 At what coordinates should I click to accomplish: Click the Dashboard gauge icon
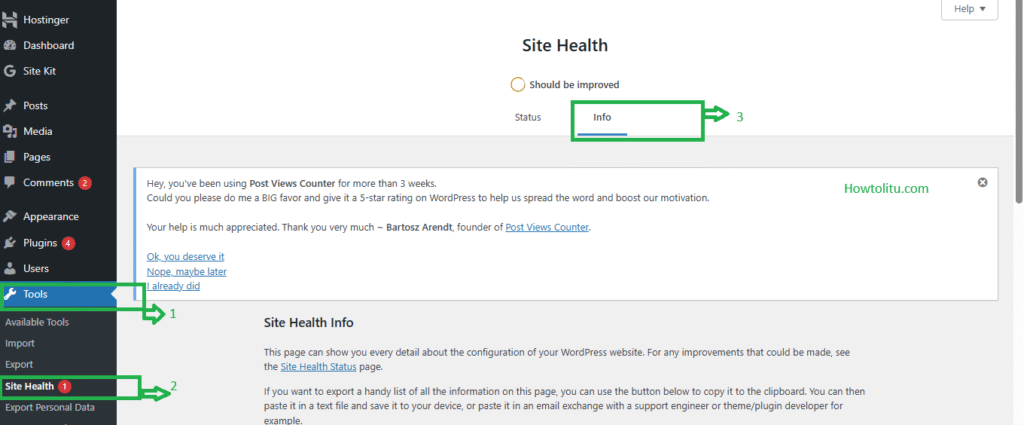(10, 46)
